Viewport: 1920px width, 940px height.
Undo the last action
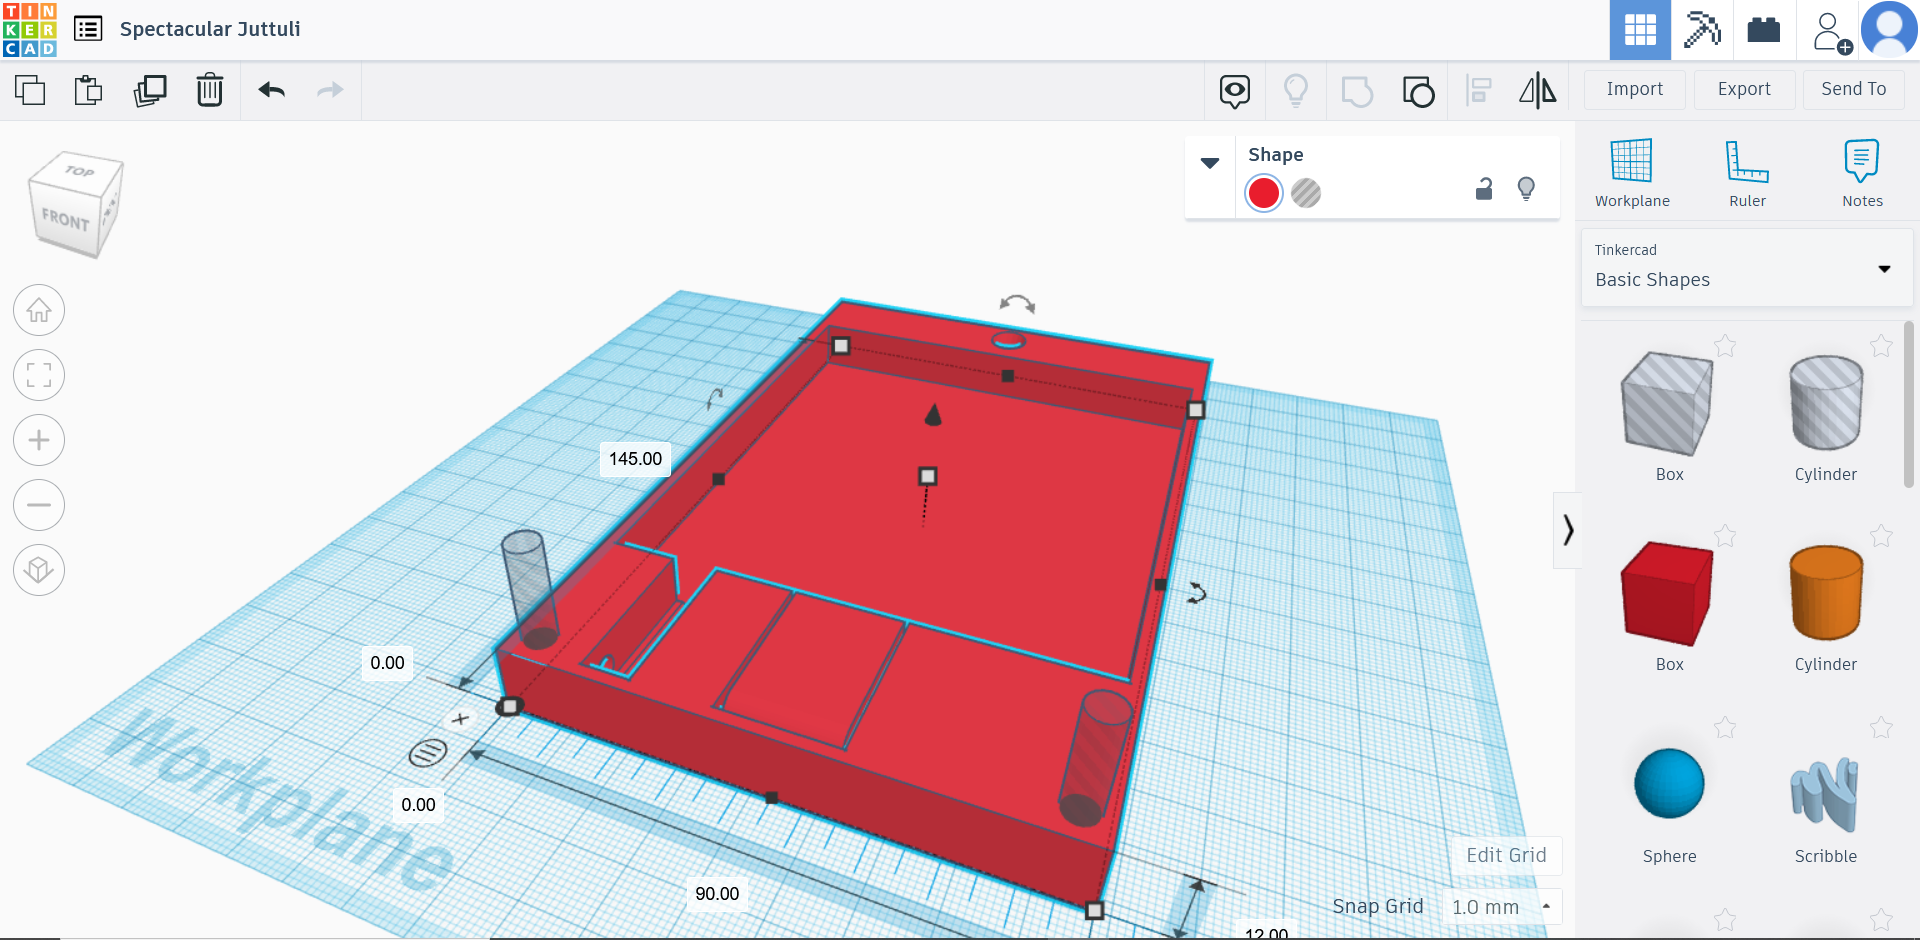271,90
